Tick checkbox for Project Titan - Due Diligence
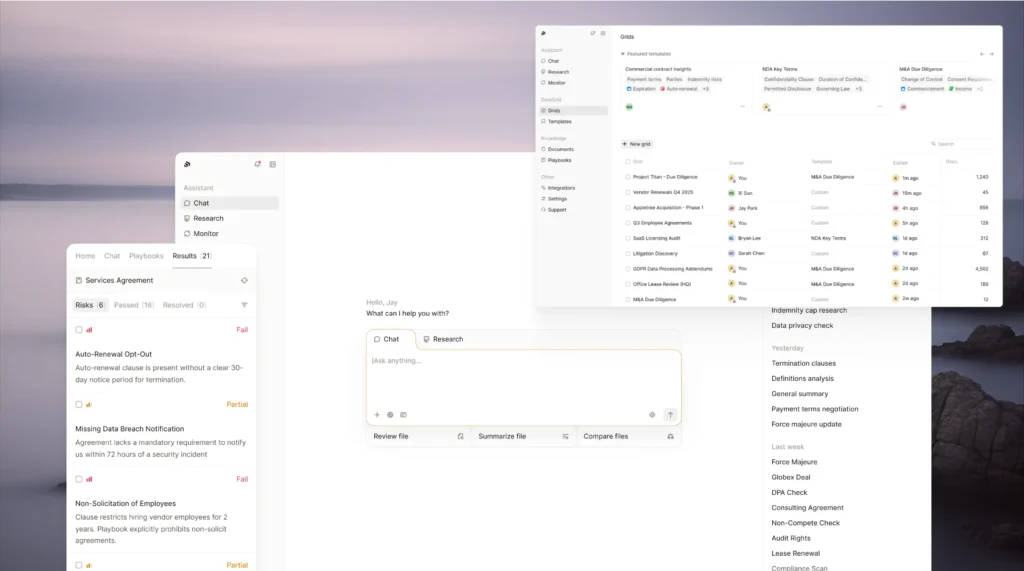Image resolution: width=1024 pixels, height=571 pixels. coord(627,177)
